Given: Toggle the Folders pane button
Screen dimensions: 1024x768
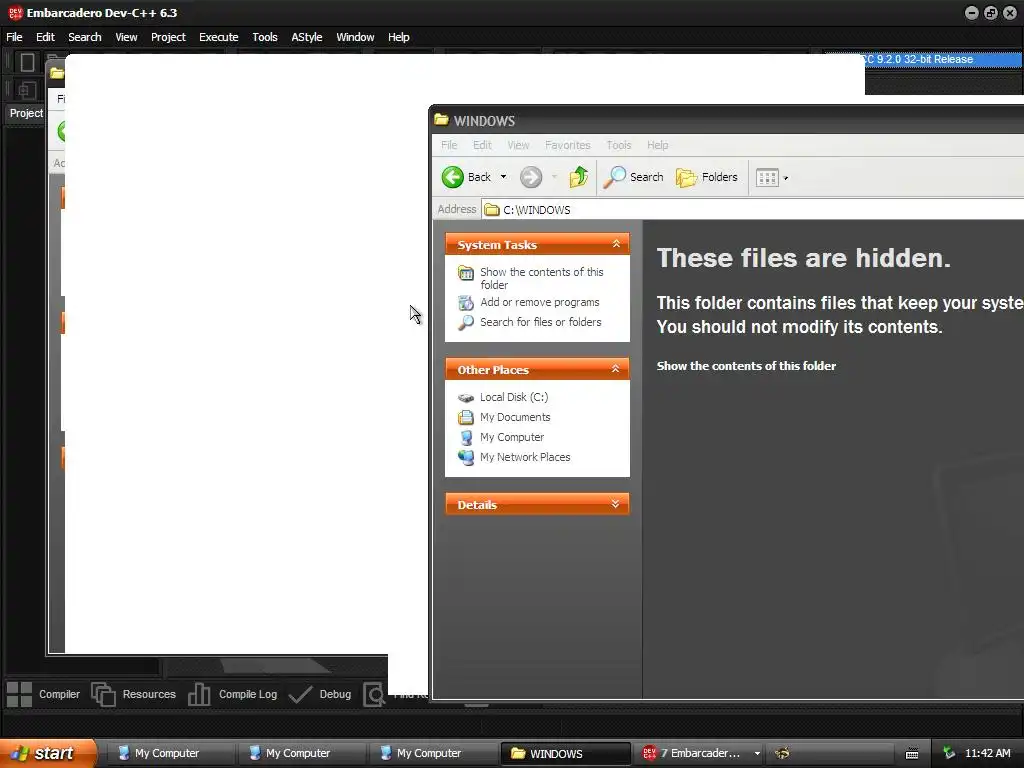Looking at the screenshot, I should click(x=707, y=177).
